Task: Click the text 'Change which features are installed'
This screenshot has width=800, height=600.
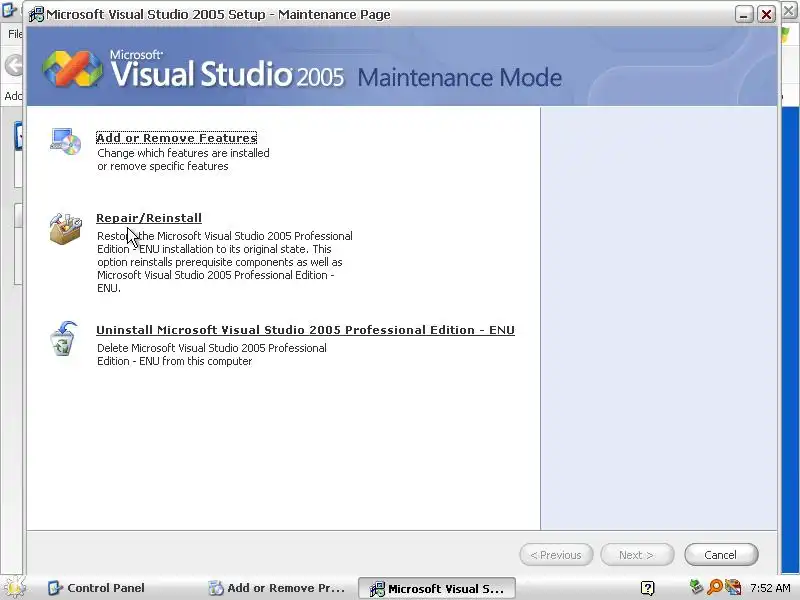Action: click(183, 153)
